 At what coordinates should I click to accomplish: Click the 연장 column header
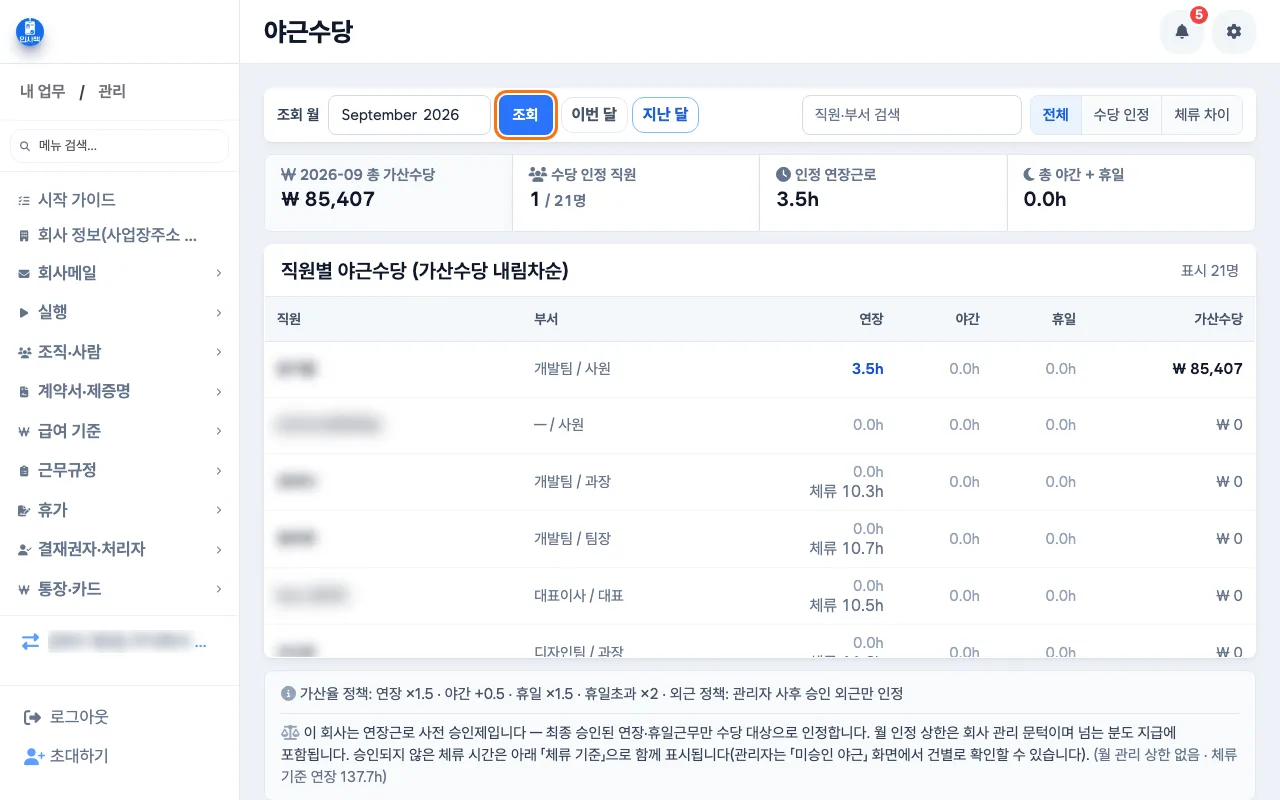coord(871,319)
